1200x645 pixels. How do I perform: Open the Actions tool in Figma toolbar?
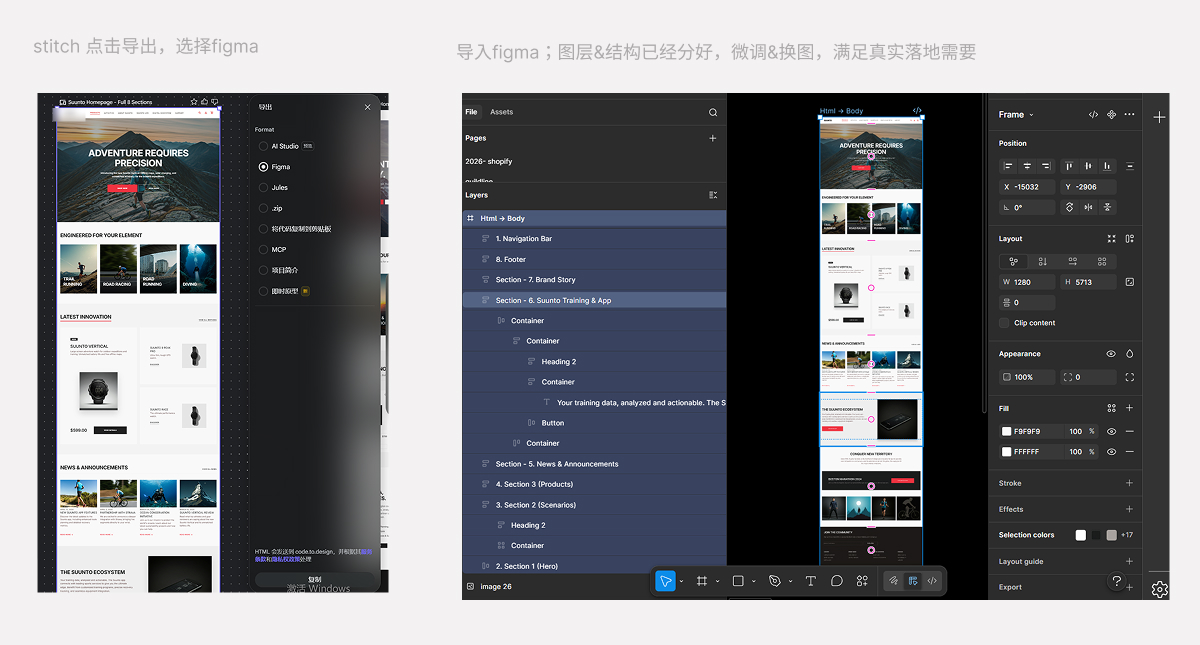click(x=862, y=581)
